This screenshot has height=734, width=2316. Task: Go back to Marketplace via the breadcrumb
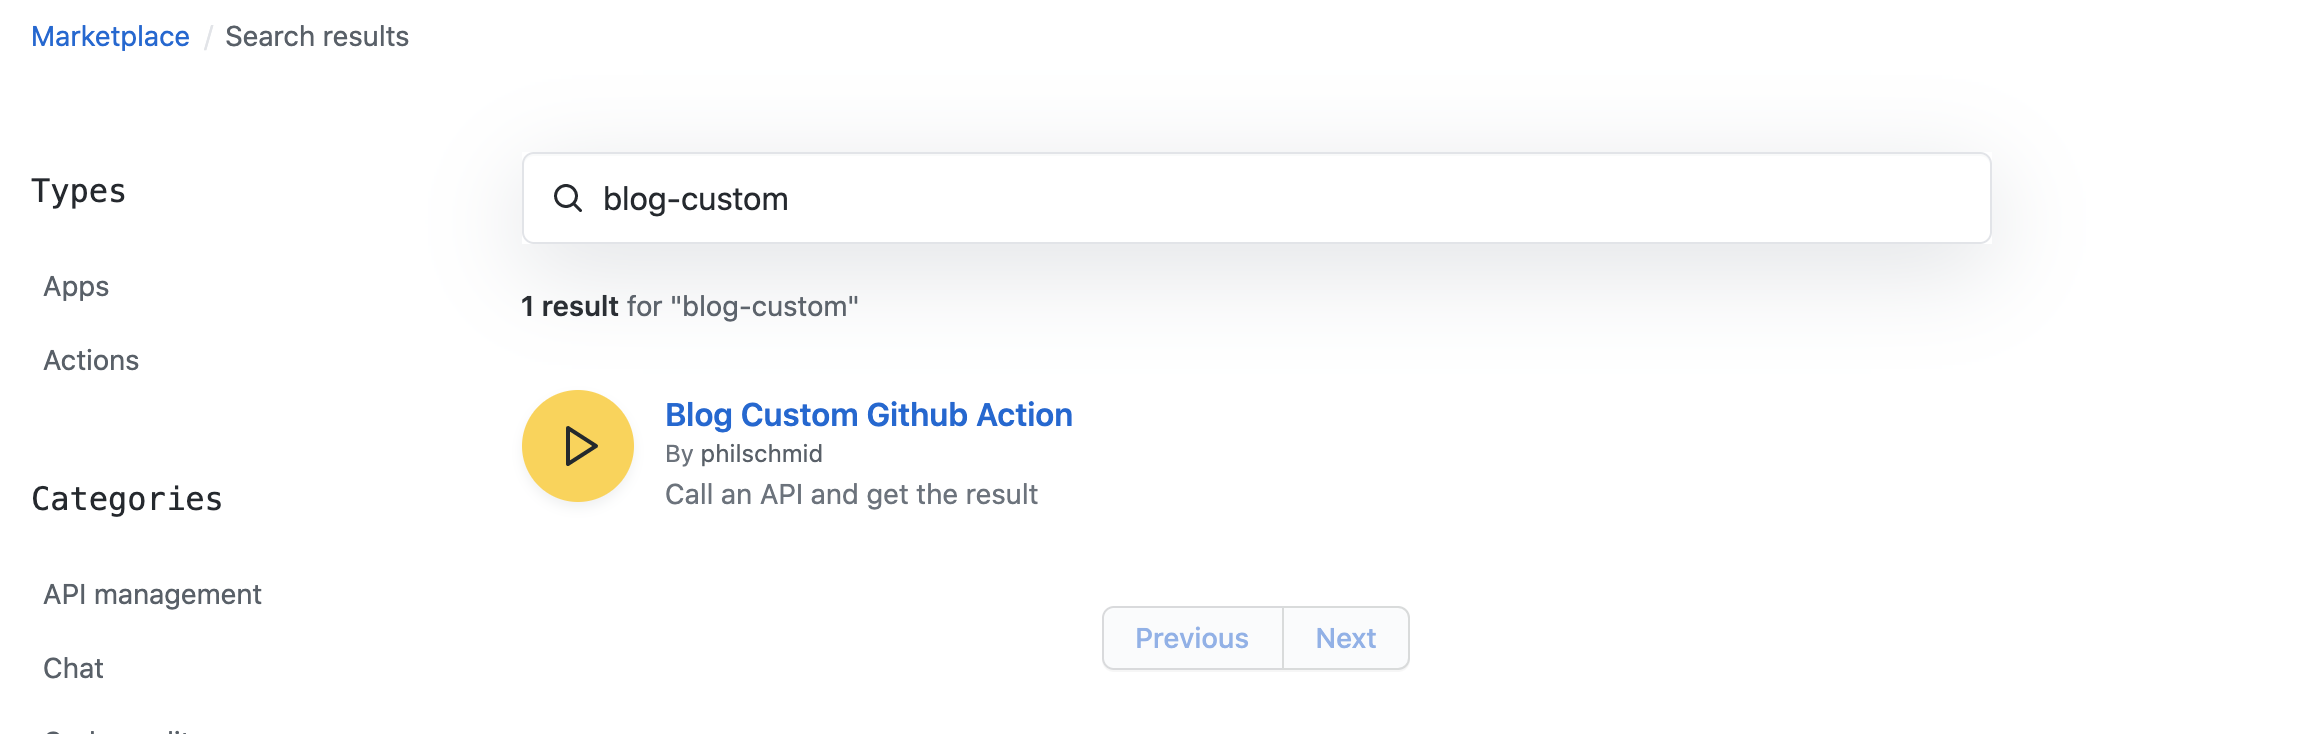[x=110, y=37]
